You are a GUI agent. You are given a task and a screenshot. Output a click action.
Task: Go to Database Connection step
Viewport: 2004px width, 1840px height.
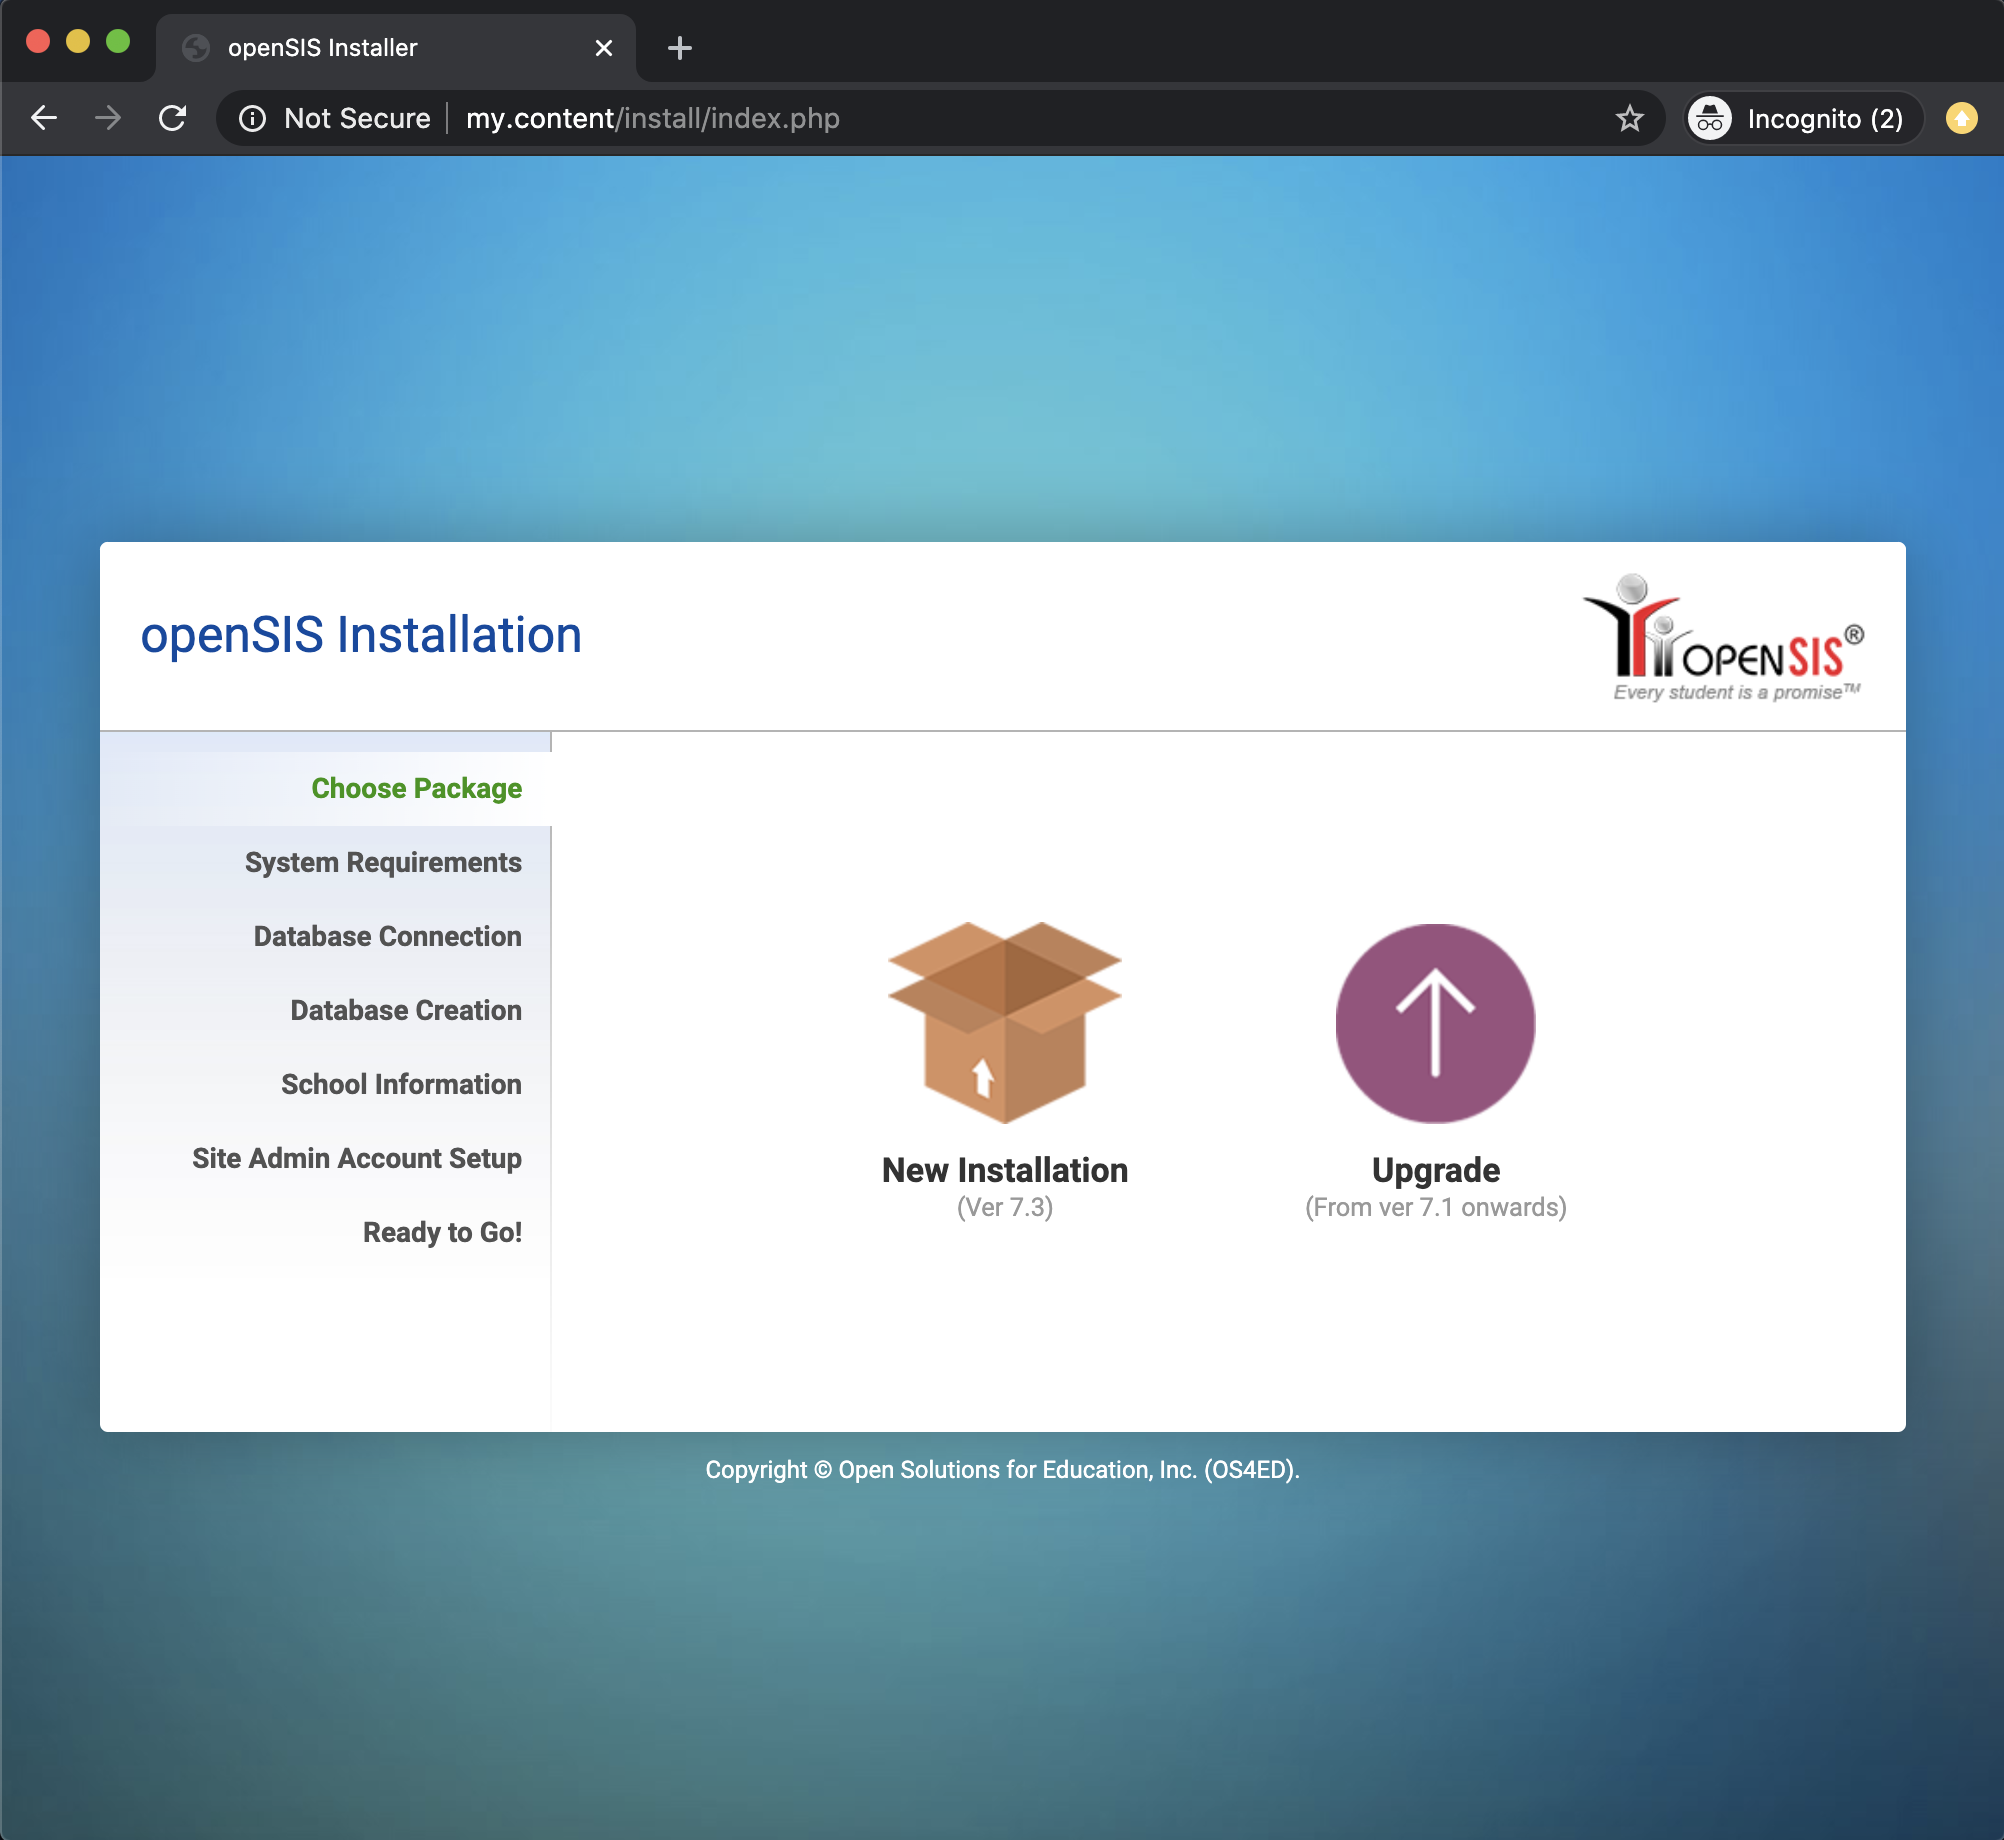[x=387, y=937]
